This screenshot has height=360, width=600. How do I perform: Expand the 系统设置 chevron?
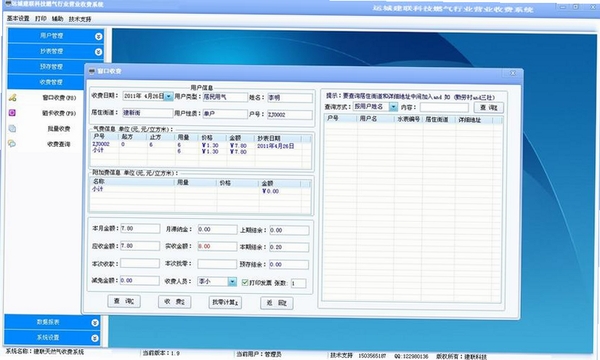coord(95,338)
